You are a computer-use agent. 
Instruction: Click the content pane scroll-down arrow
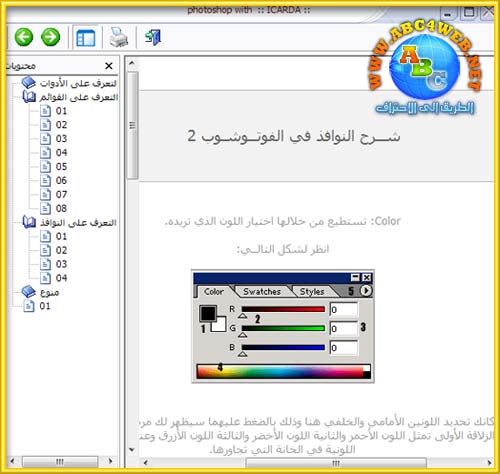tap(132, 449)
